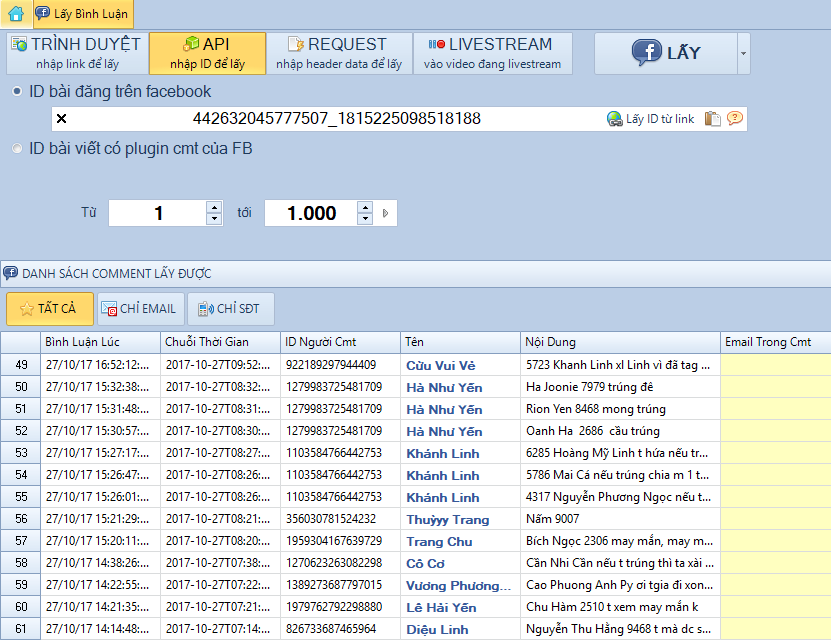Open profile link Cô Cơ

[426, 564]
